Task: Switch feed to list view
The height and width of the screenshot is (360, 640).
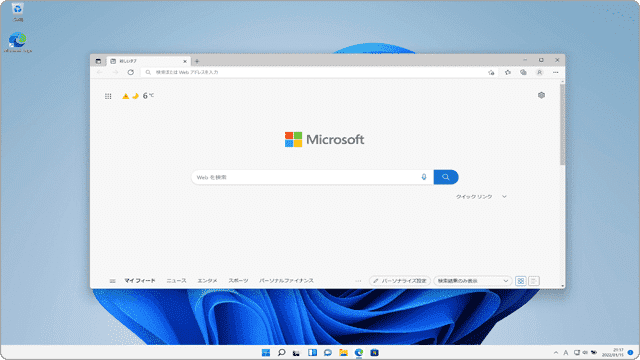Action: [533, 281]
